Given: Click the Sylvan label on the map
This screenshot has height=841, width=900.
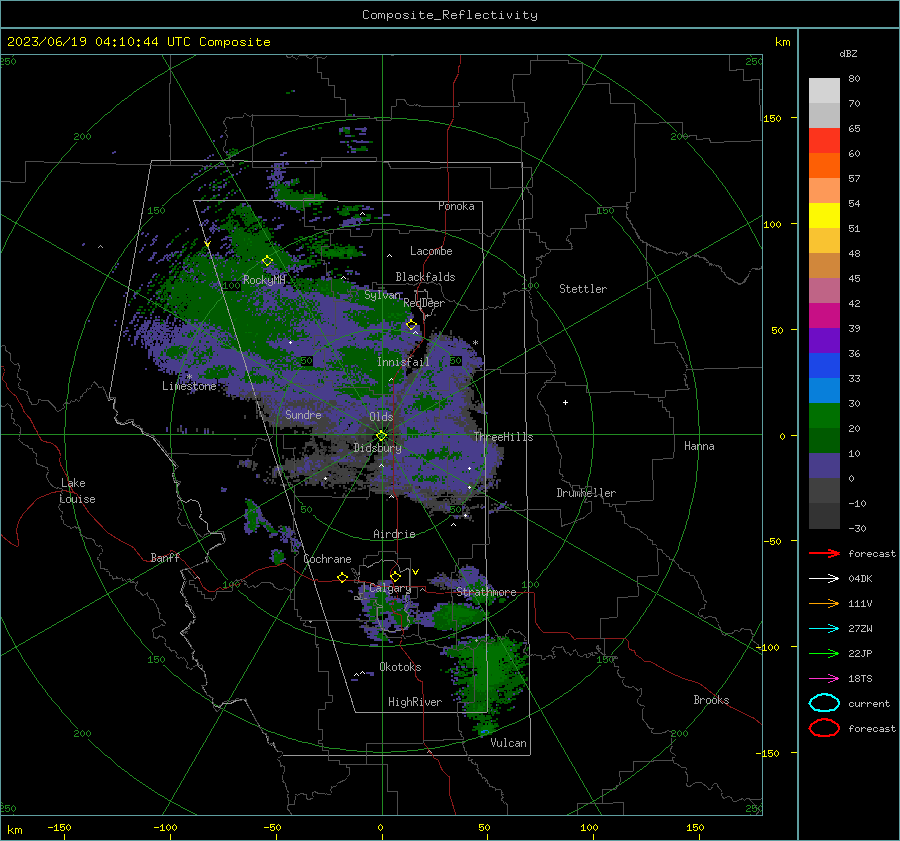Looking at the screenshot, I should tap(383, 295).
